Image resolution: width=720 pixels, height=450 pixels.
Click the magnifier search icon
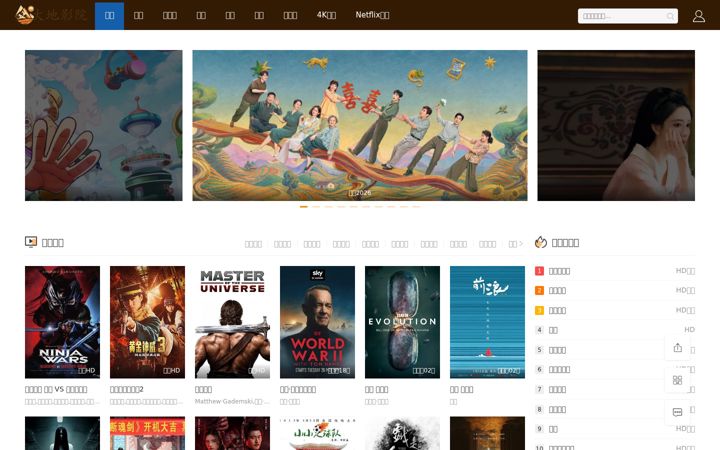670,16
